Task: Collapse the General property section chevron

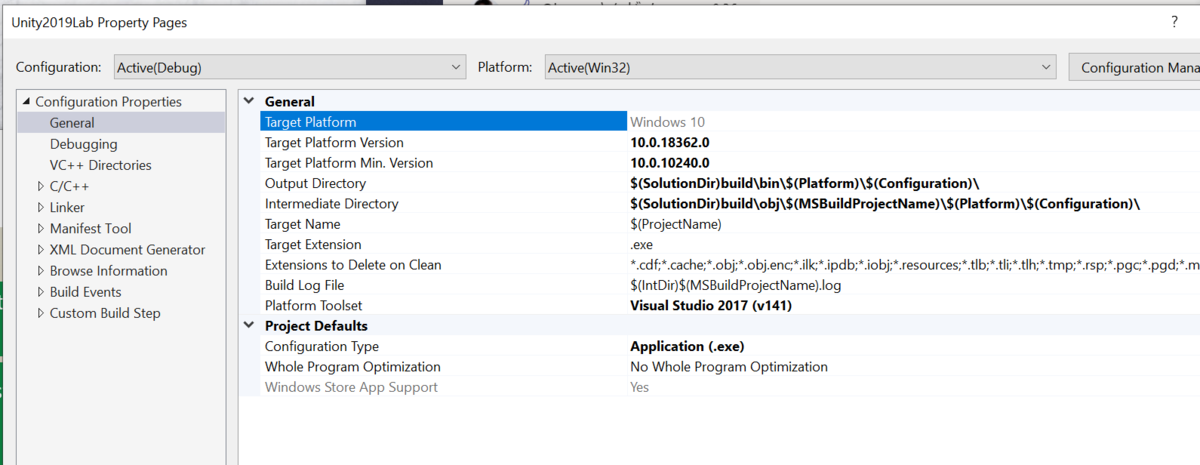Action: coord(248,101)
